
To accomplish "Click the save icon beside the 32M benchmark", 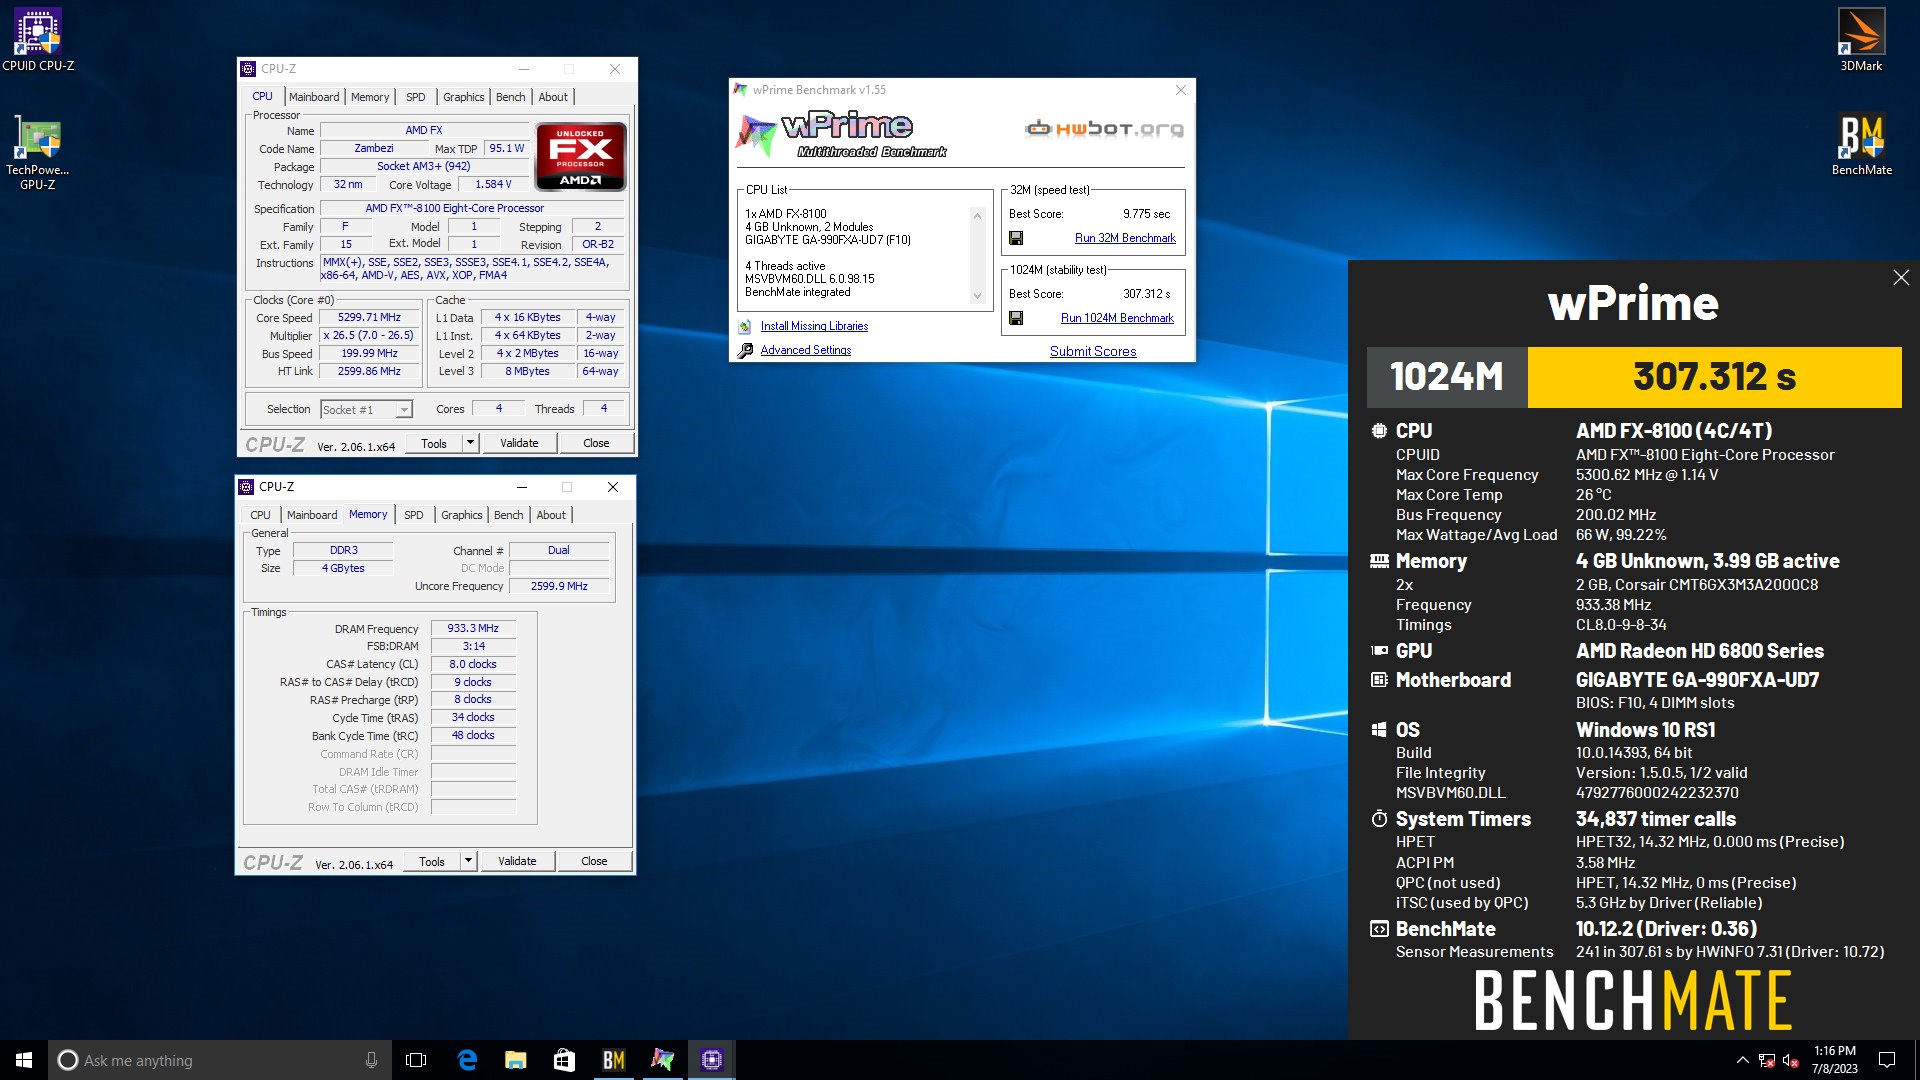I will tap(1016, 238).
